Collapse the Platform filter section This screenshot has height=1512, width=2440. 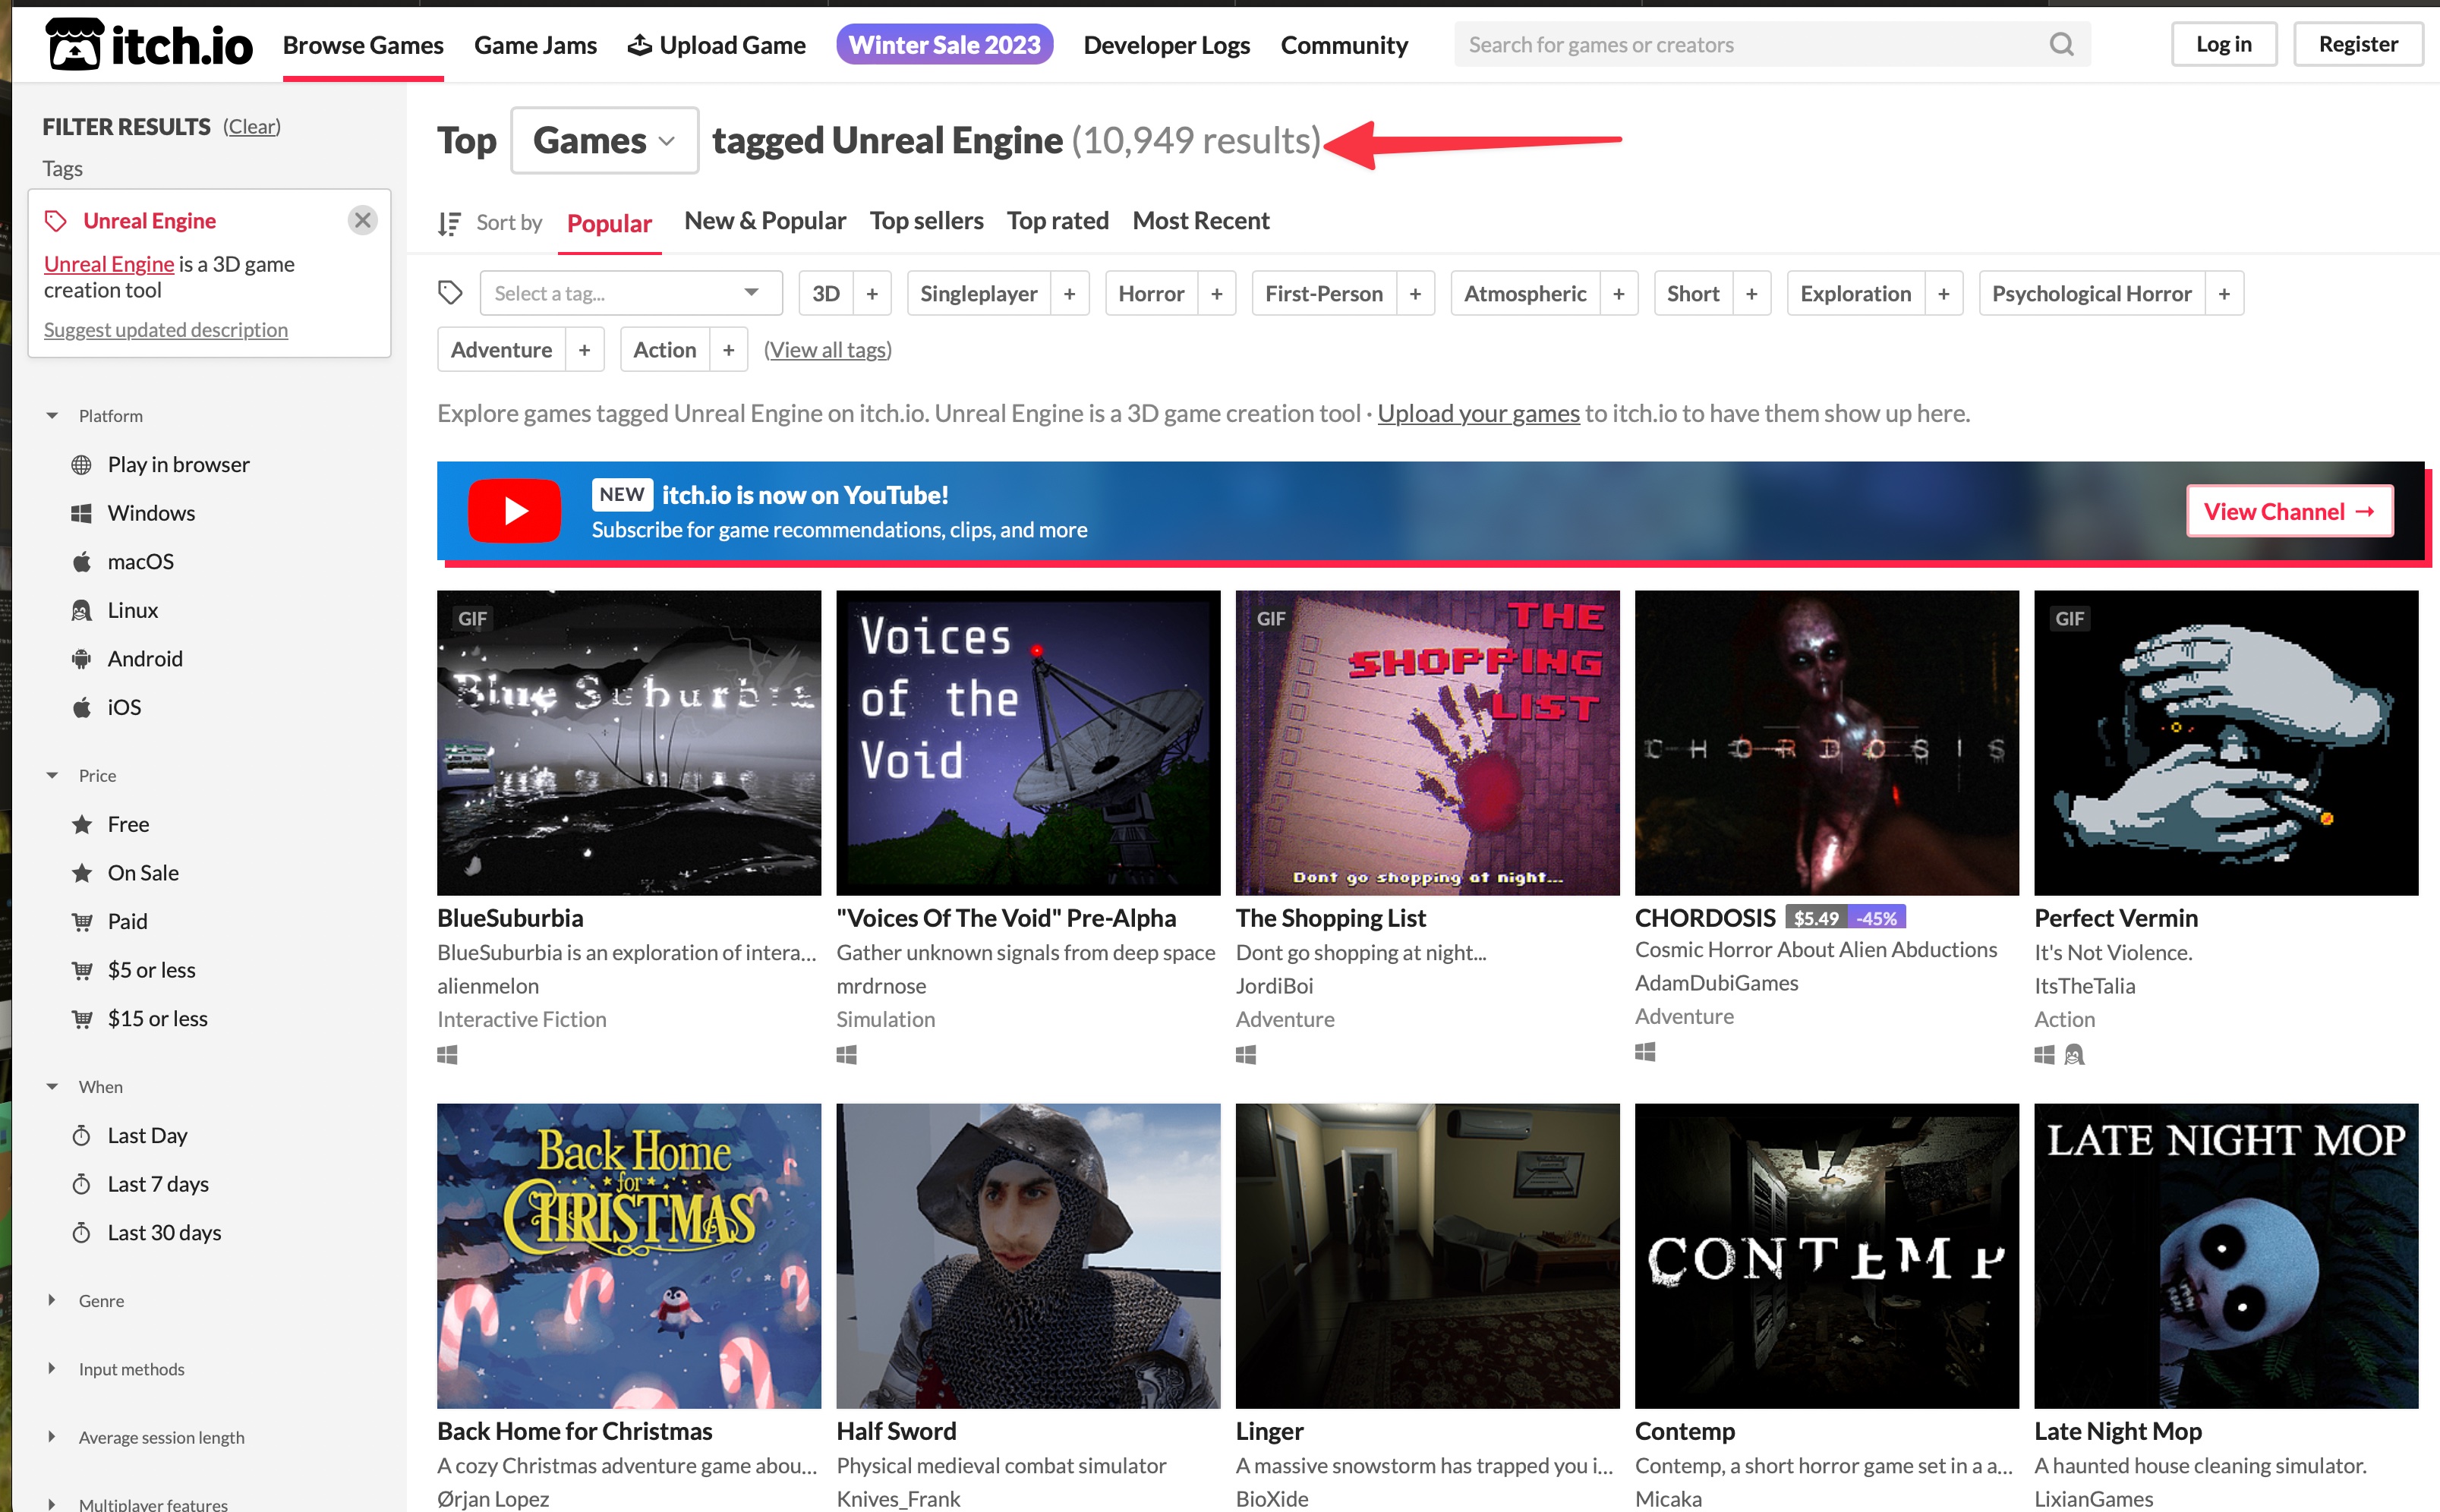click(x=109, y=416)
